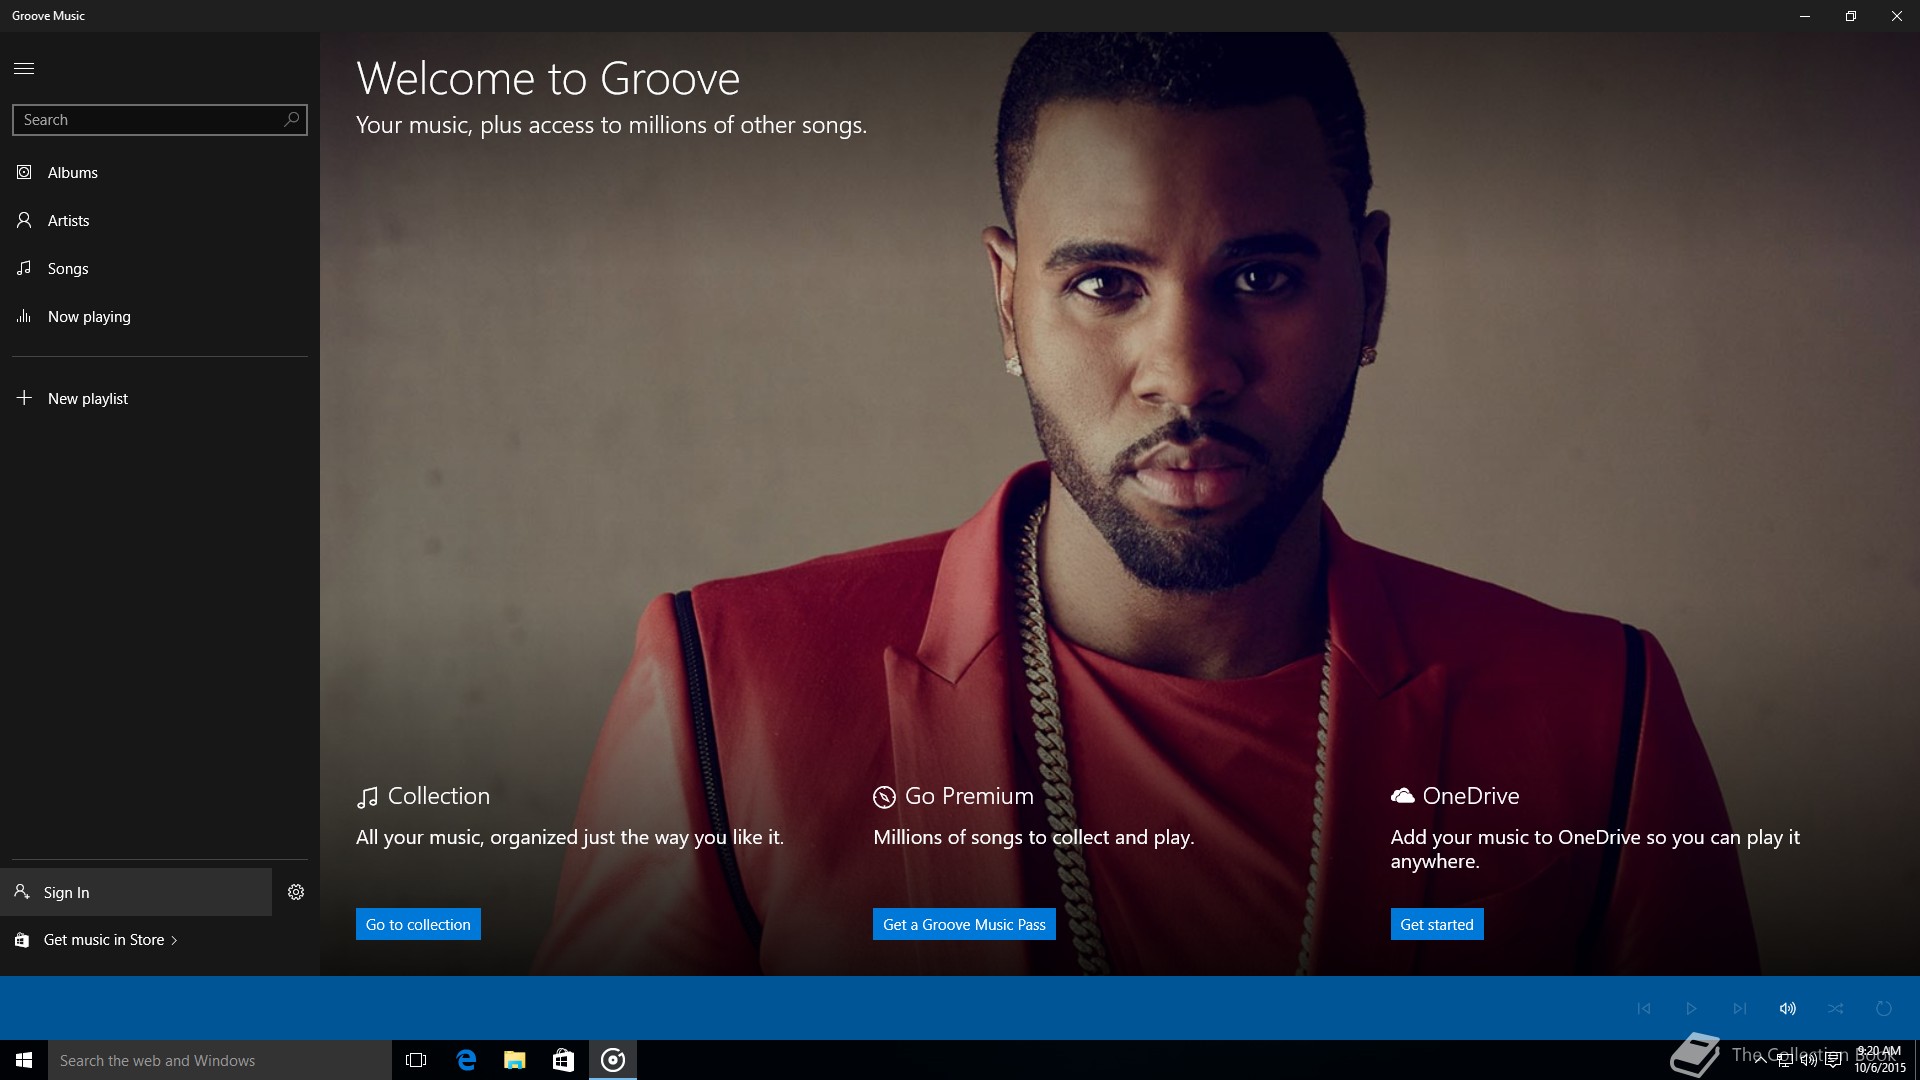1920x1080 pixels.
Task: Toggle the hamburger navigation menu
Action: coord(24,68)
